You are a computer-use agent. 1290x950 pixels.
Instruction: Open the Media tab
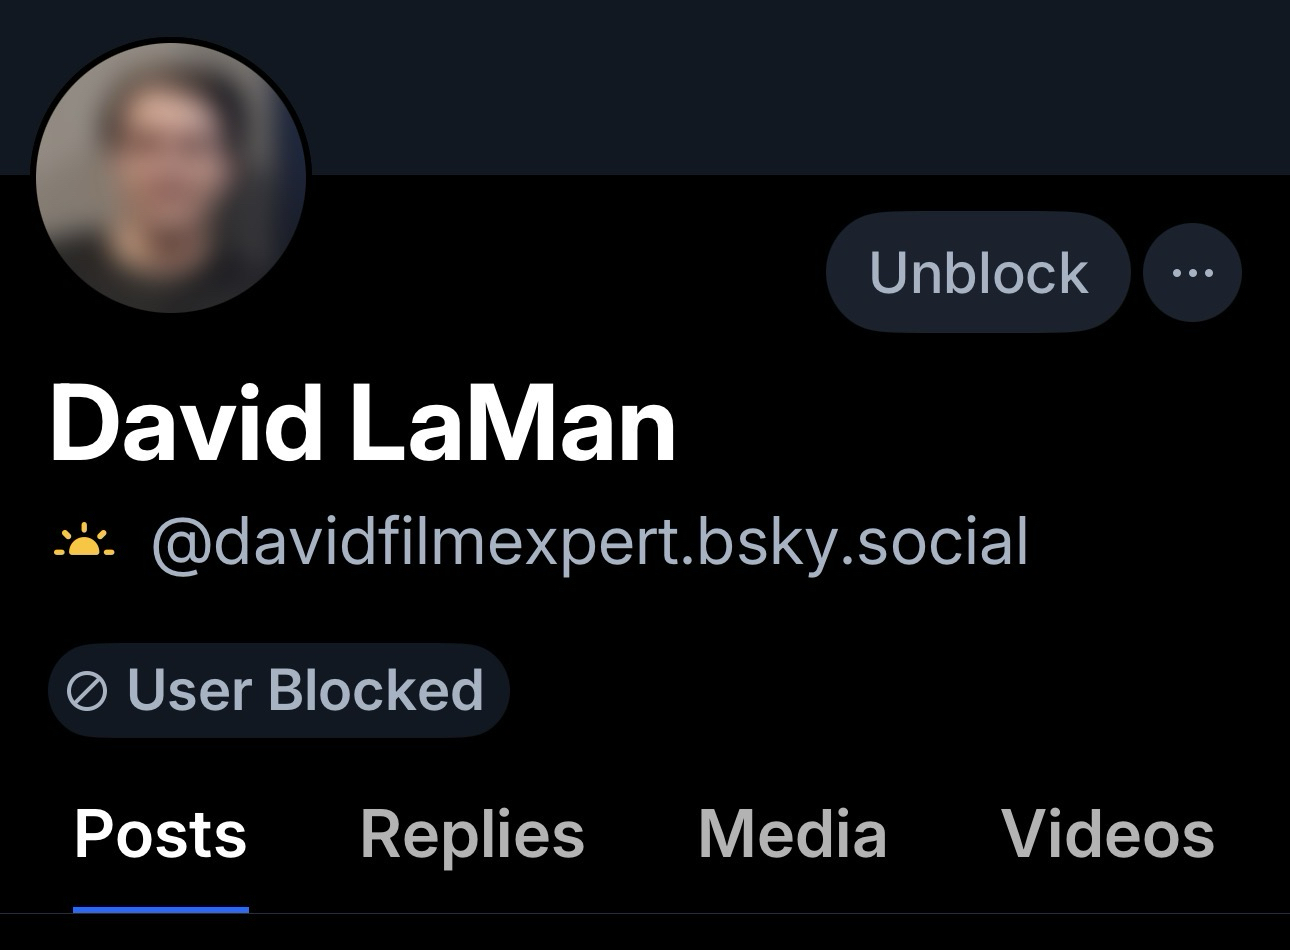point(793,835)
